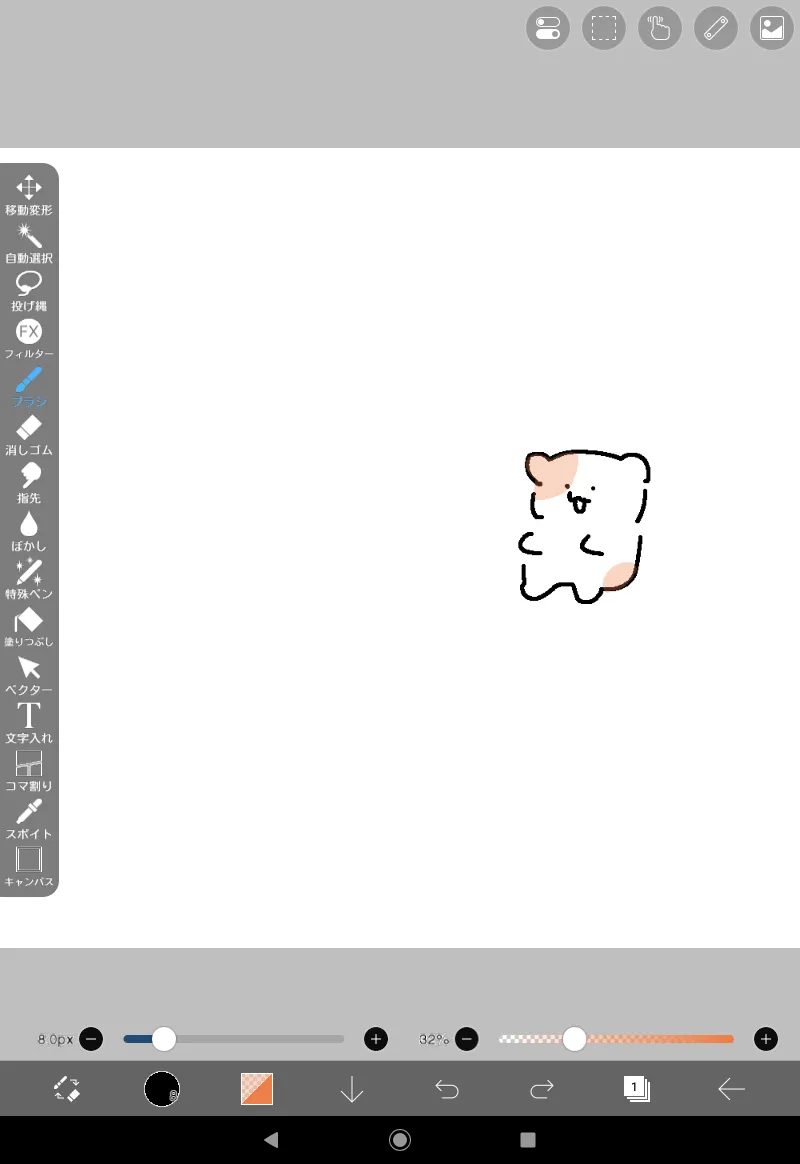Viewport: 800px width, 1164px height.
Task: Select the 消しゴム eraser tool
Action: (x=29, y=435)
